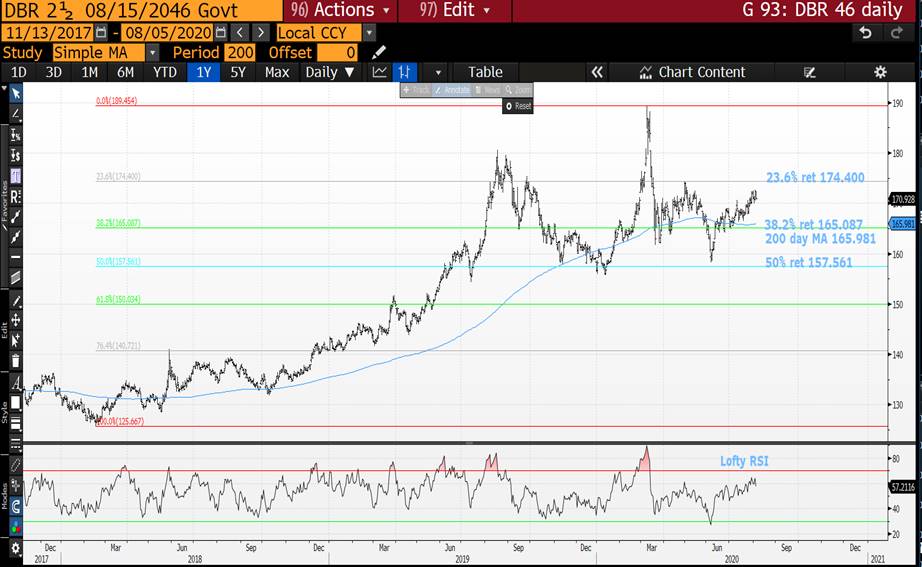Image resolution: width=922 pixels, height=567 pixels.
Task: Open the text style A icon
Action: (16, 383)
